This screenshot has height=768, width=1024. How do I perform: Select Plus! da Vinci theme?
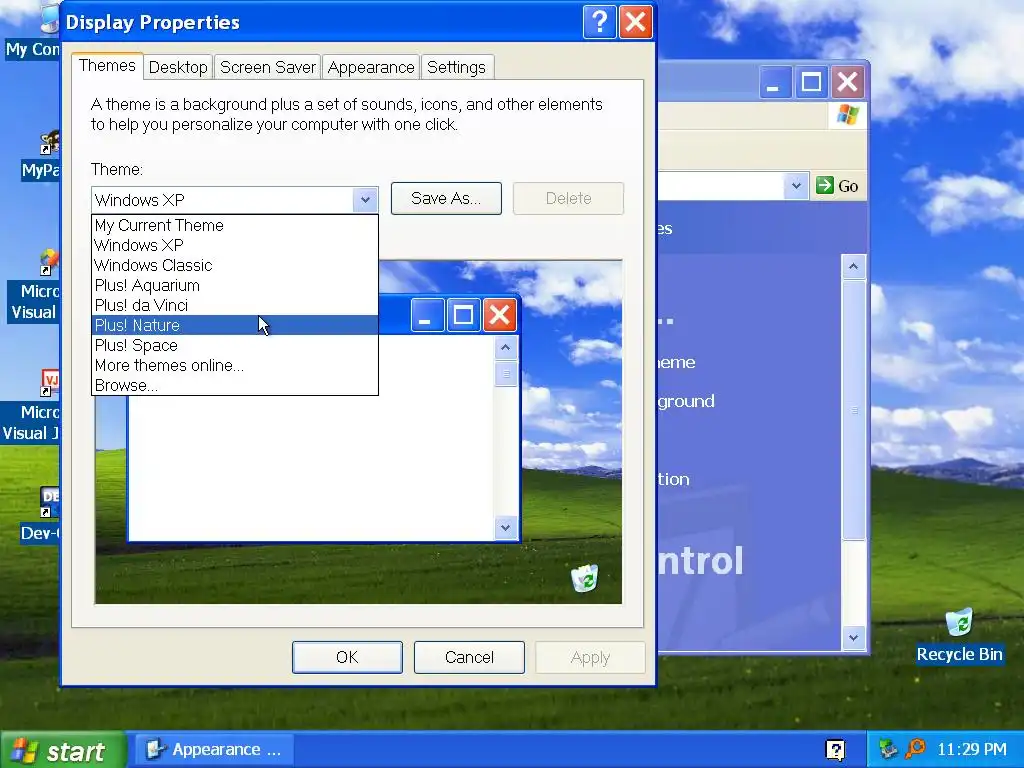(234, 305)
